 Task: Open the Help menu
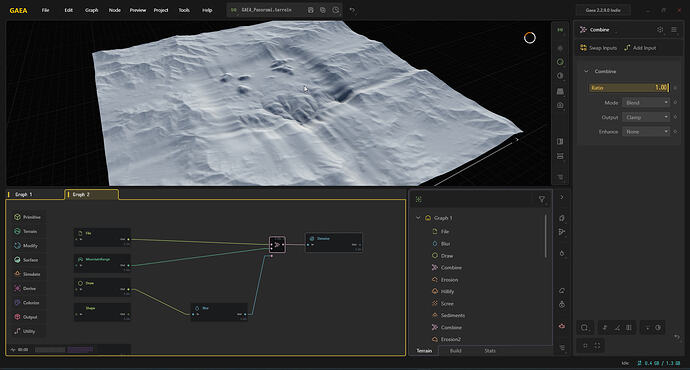(x=207, y=10)
